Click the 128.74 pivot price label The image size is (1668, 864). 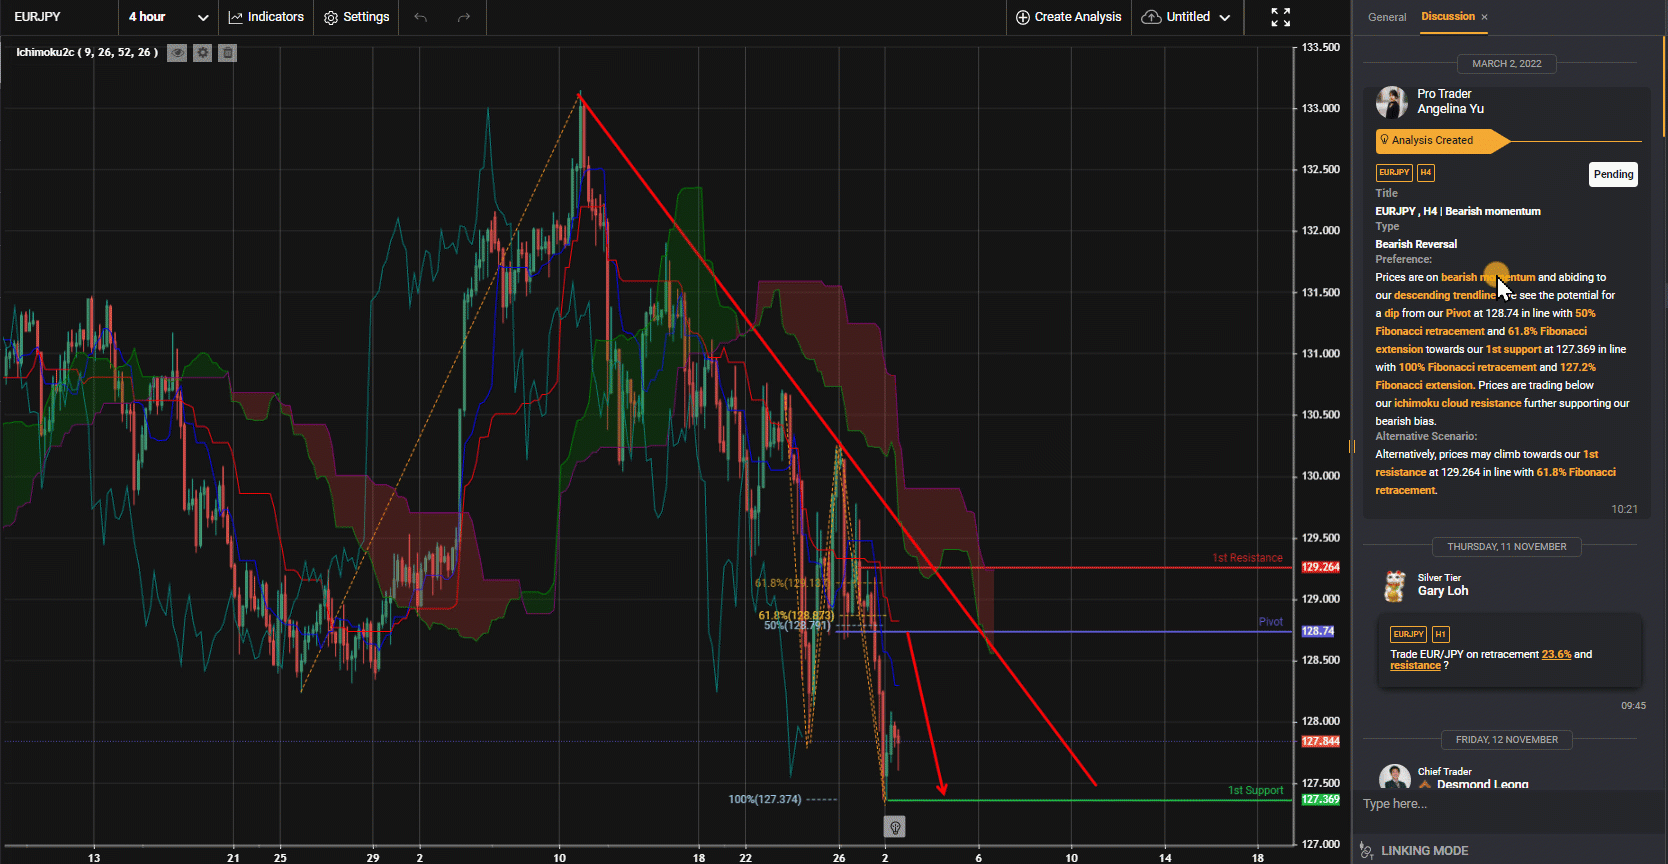(1318, 631)
